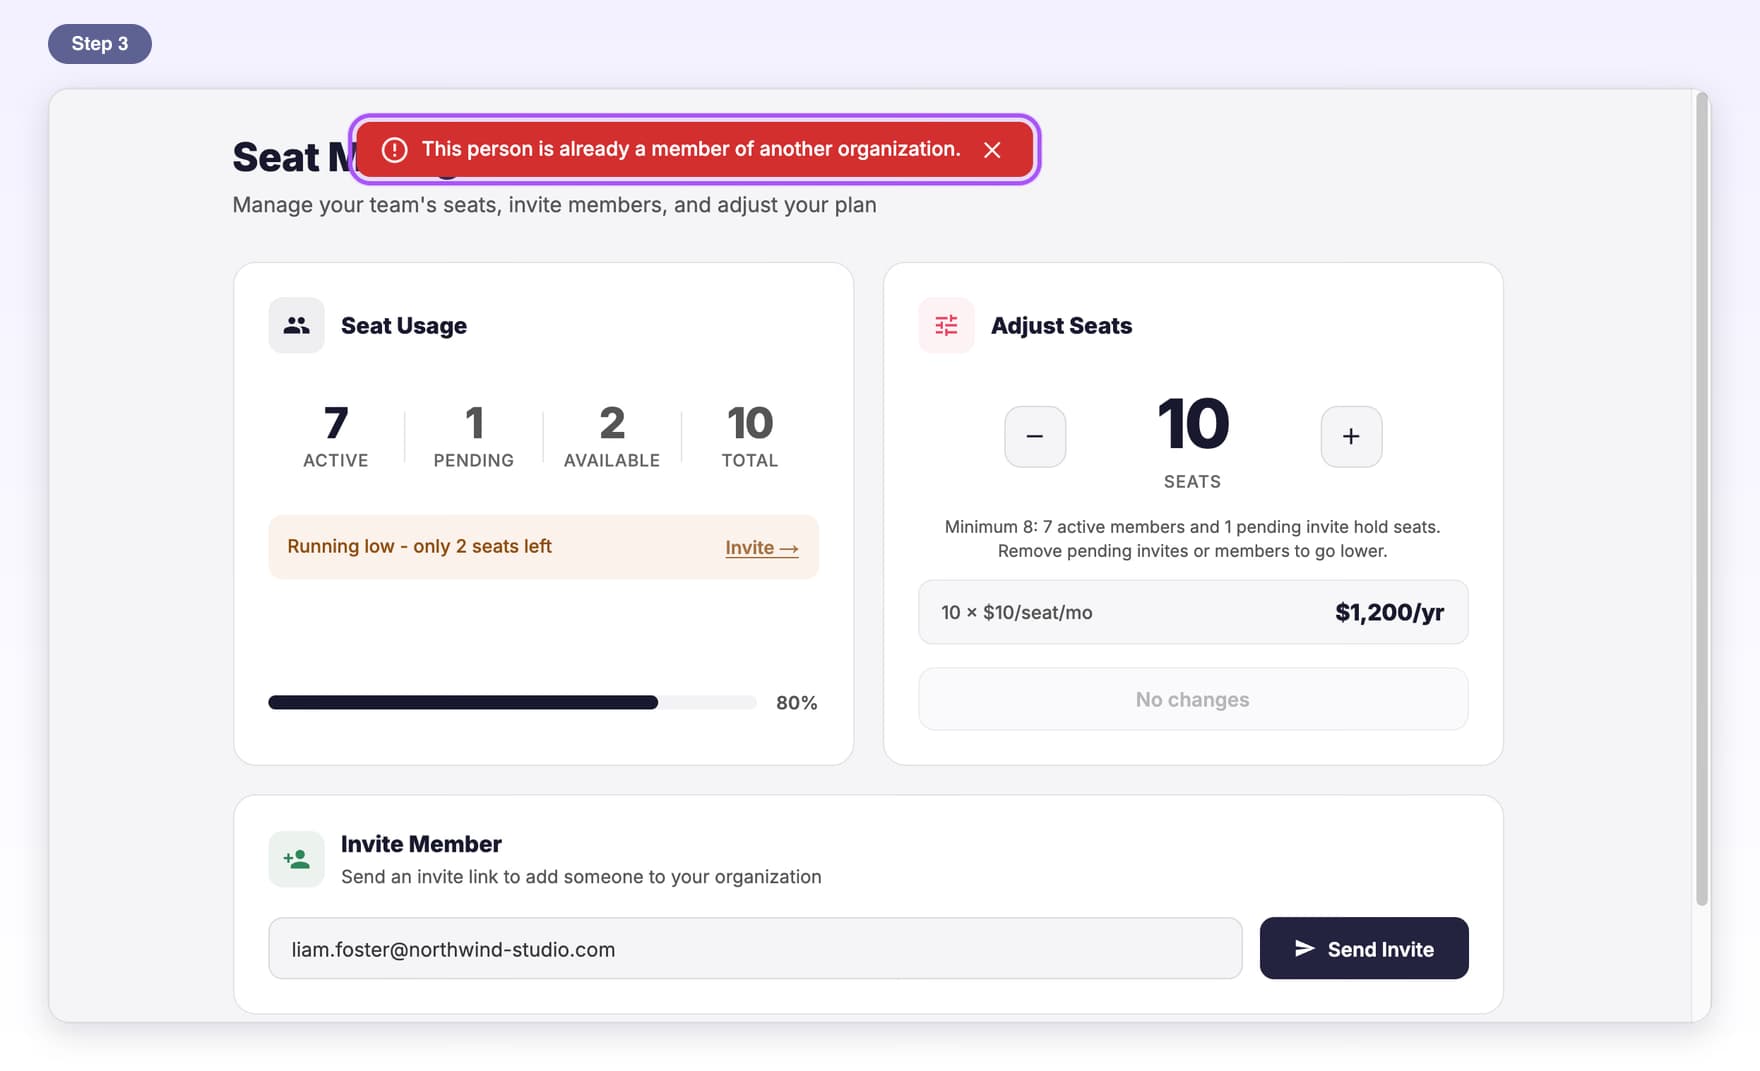Click the 'Minimum 8' seat restriction note
Viewport: 1760px width, 1071px height.
coord(1193,539)
